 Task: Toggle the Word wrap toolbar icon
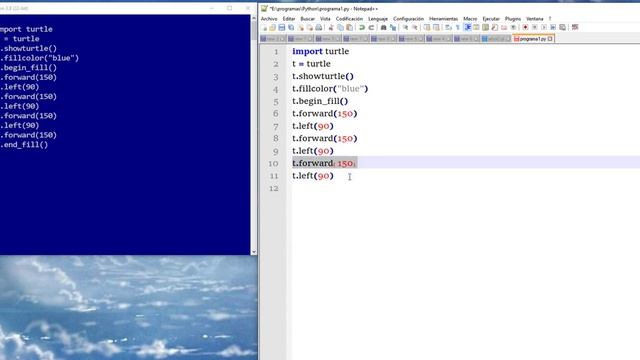[x=448, y=27]
